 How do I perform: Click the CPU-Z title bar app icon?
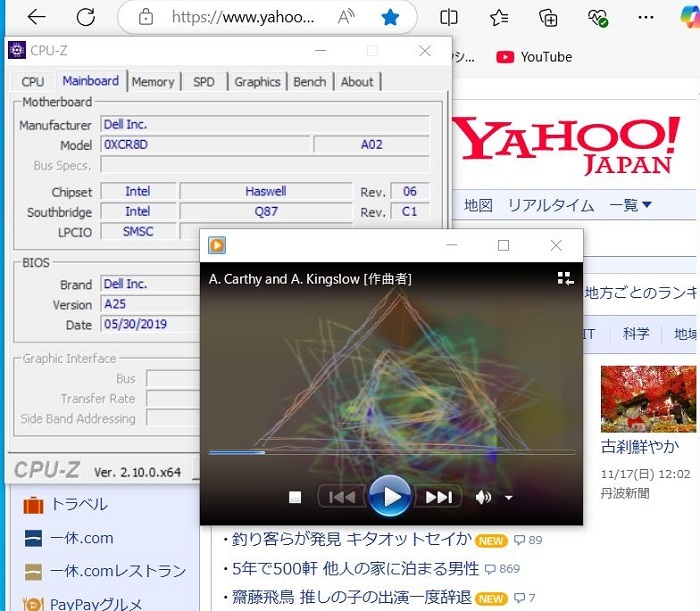(x=17, y=50)
